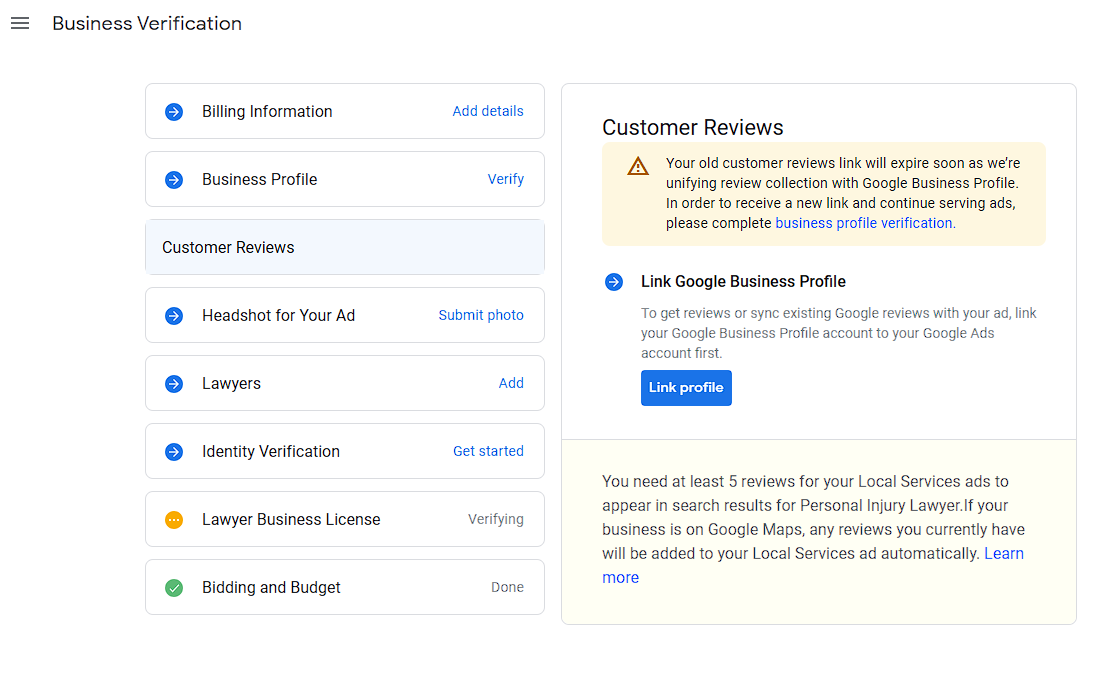Click the Link profile button
Viewport: 1113px width, 673px height.
pos(686,388)
